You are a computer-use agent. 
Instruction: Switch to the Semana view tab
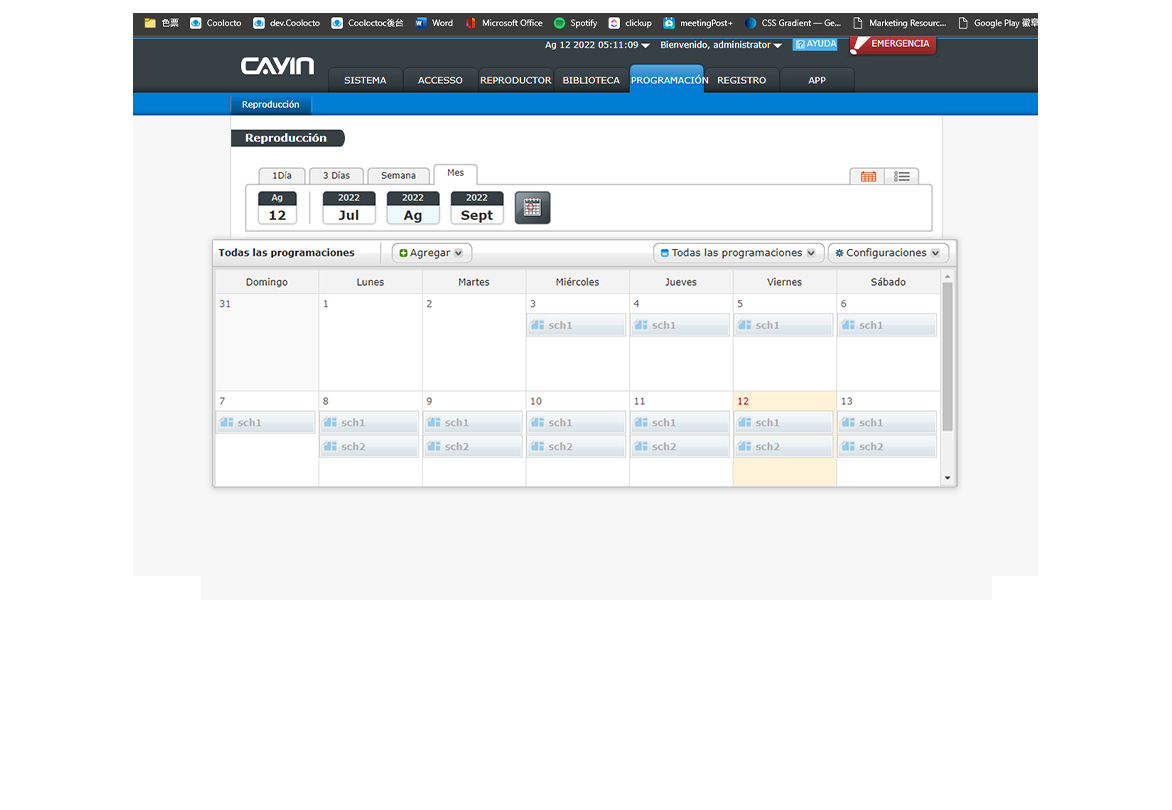click(x=398, y=176)
